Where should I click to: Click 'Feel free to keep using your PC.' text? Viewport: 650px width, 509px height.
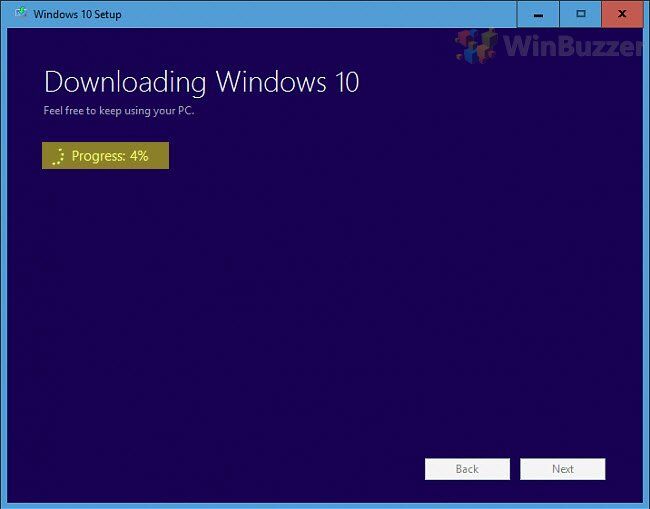click(119, 111)
